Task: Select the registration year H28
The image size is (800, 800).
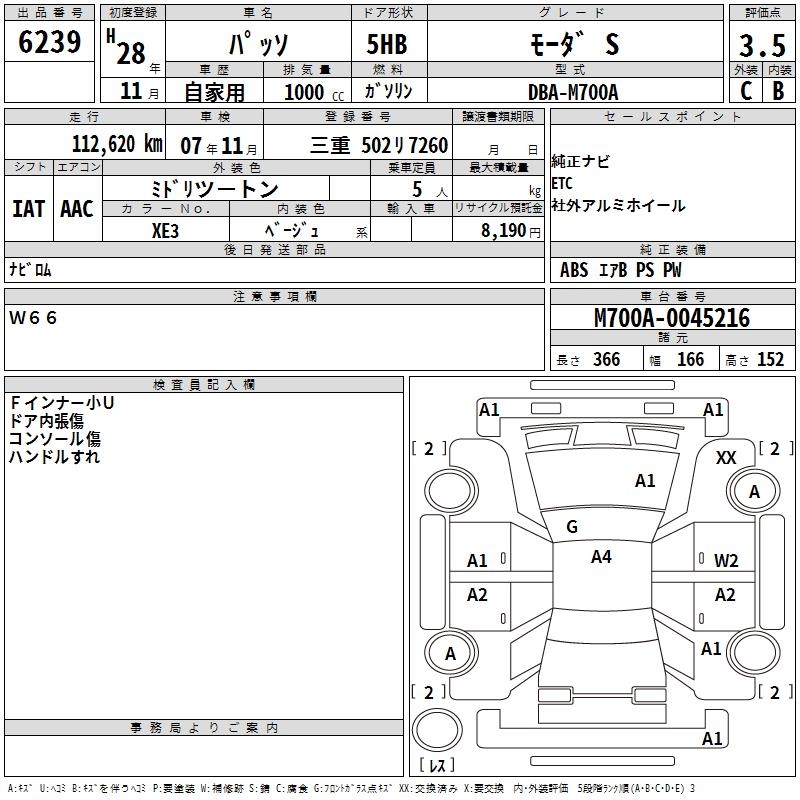Action: point(127,47)
